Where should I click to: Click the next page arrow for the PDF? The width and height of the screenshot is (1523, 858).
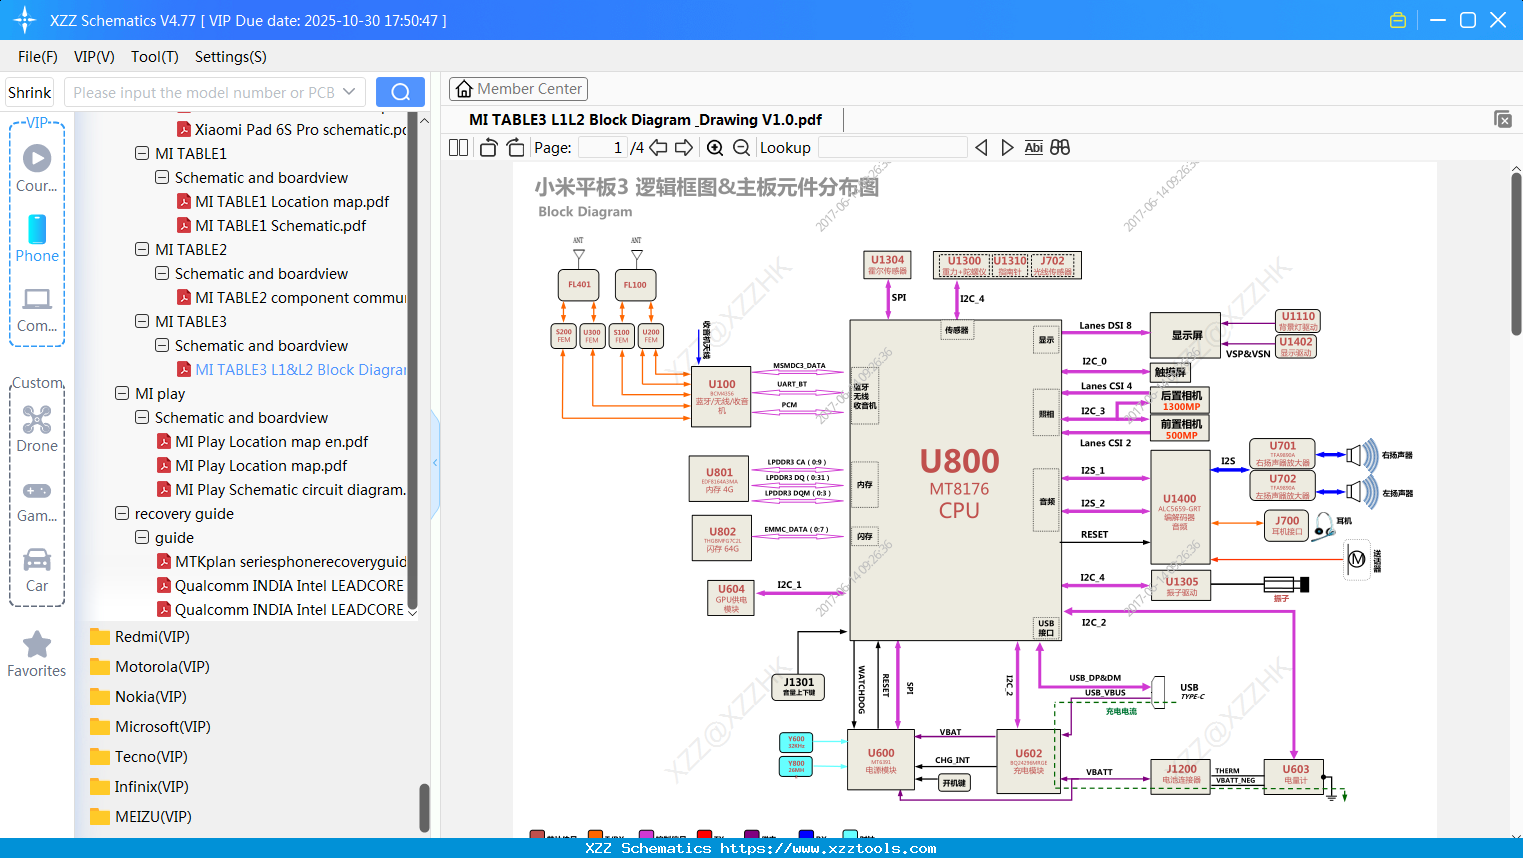pos(684,147)
